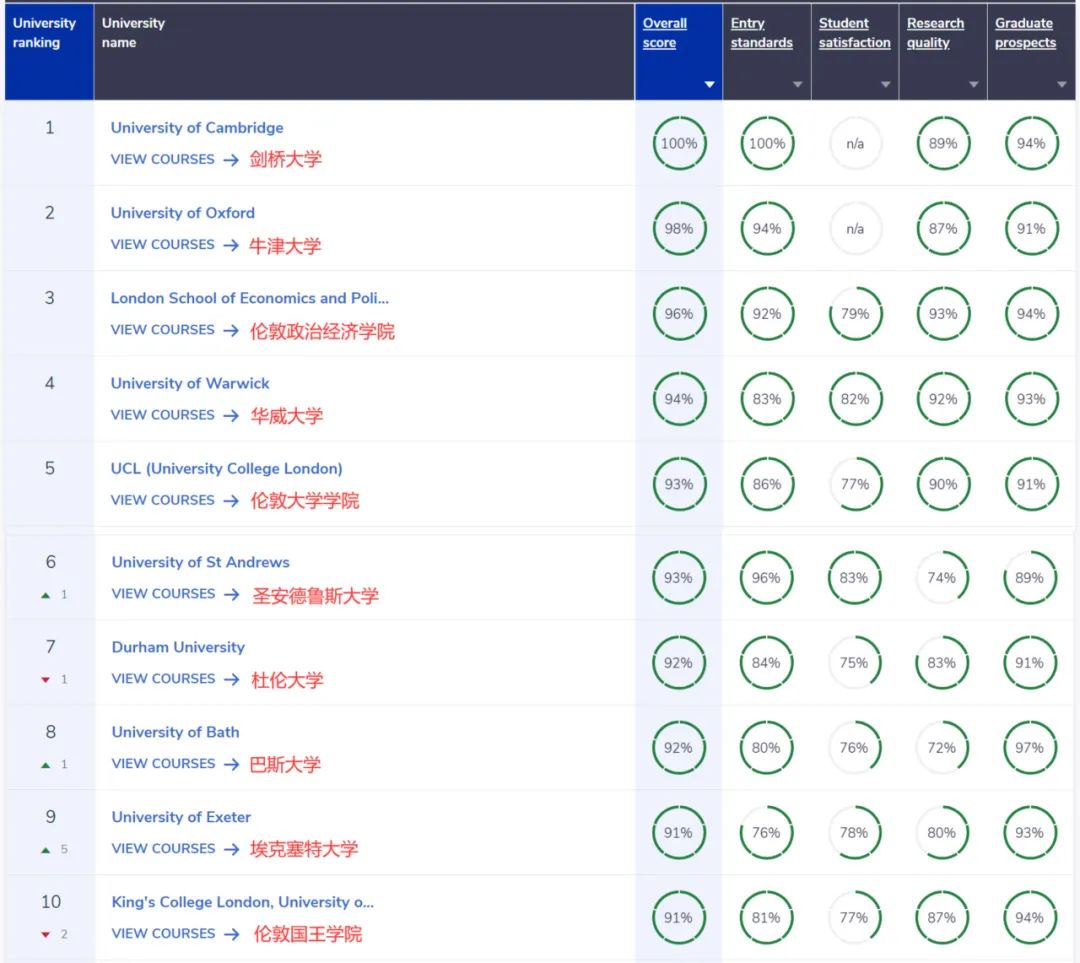Open University of Exeter page

pos(181,817)
